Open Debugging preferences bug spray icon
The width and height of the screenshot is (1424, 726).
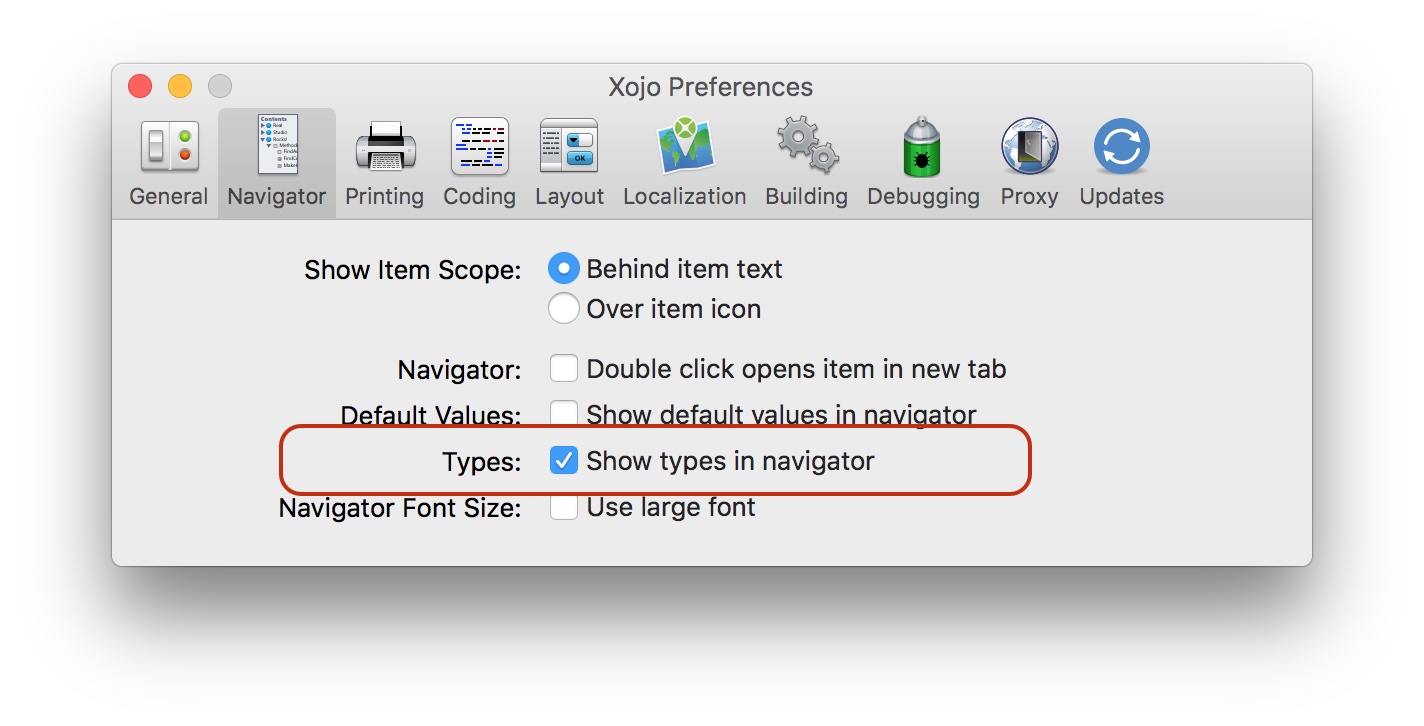tap(922, 146)
